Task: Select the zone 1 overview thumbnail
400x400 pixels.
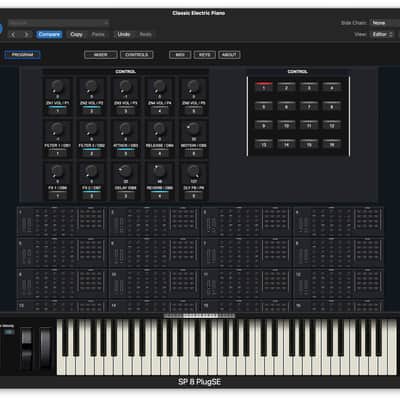Action: 62,221
